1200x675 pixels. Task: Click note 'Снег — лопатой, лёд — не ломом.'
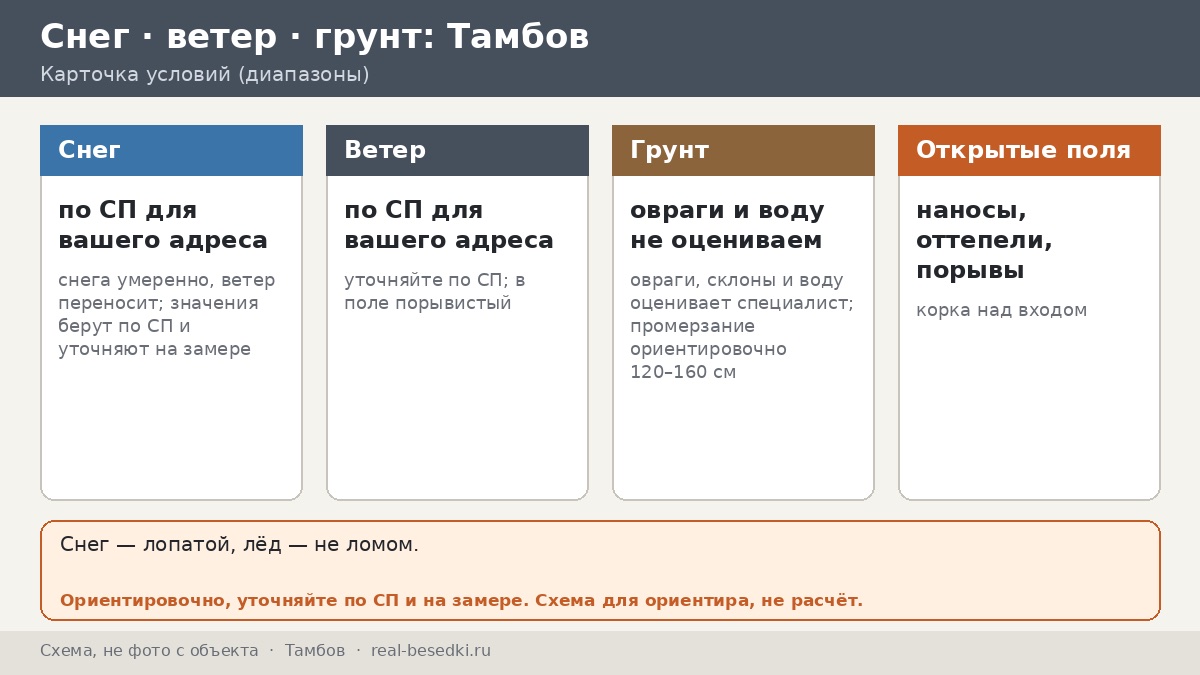[x=239, y=545]
